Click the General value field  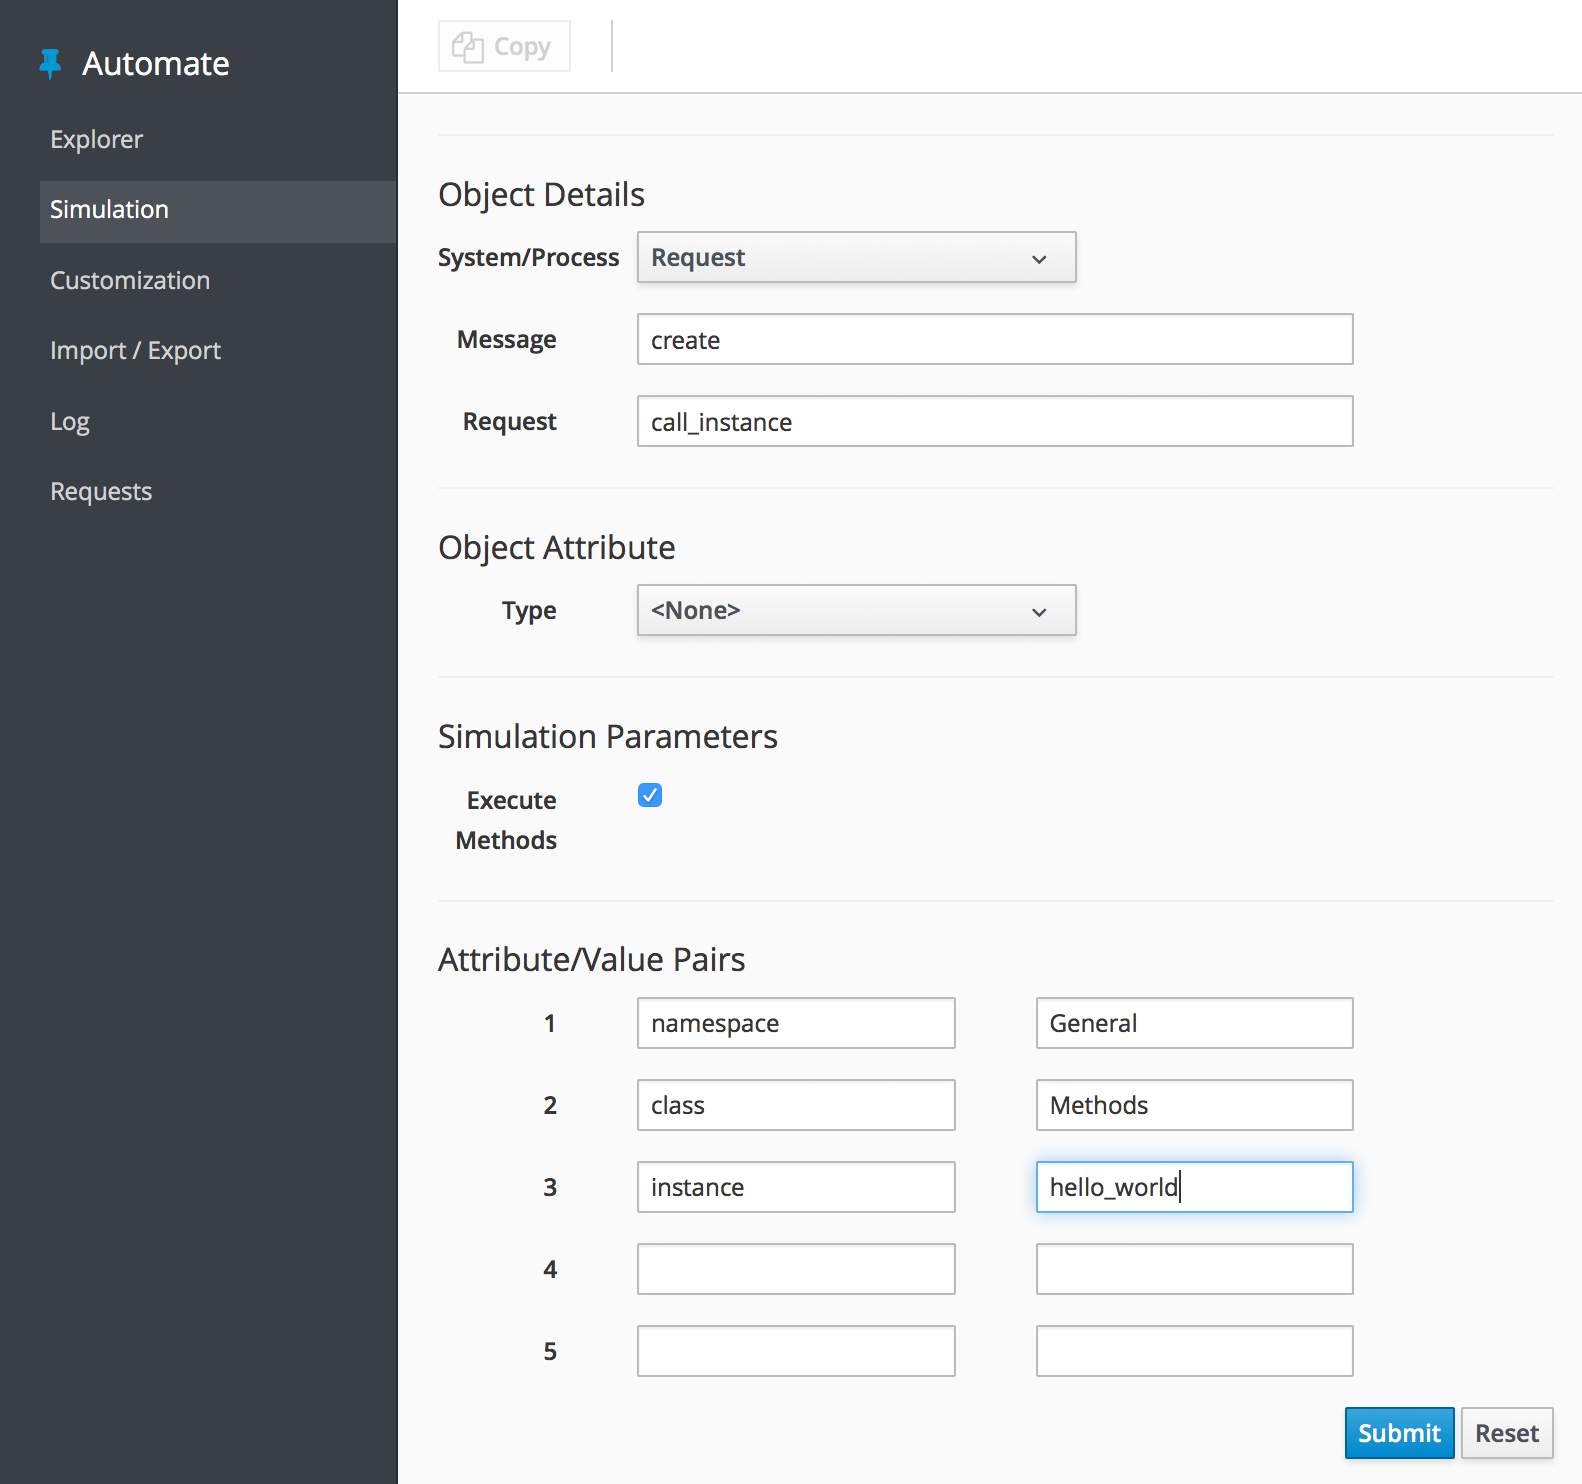pos(1194,1023)
